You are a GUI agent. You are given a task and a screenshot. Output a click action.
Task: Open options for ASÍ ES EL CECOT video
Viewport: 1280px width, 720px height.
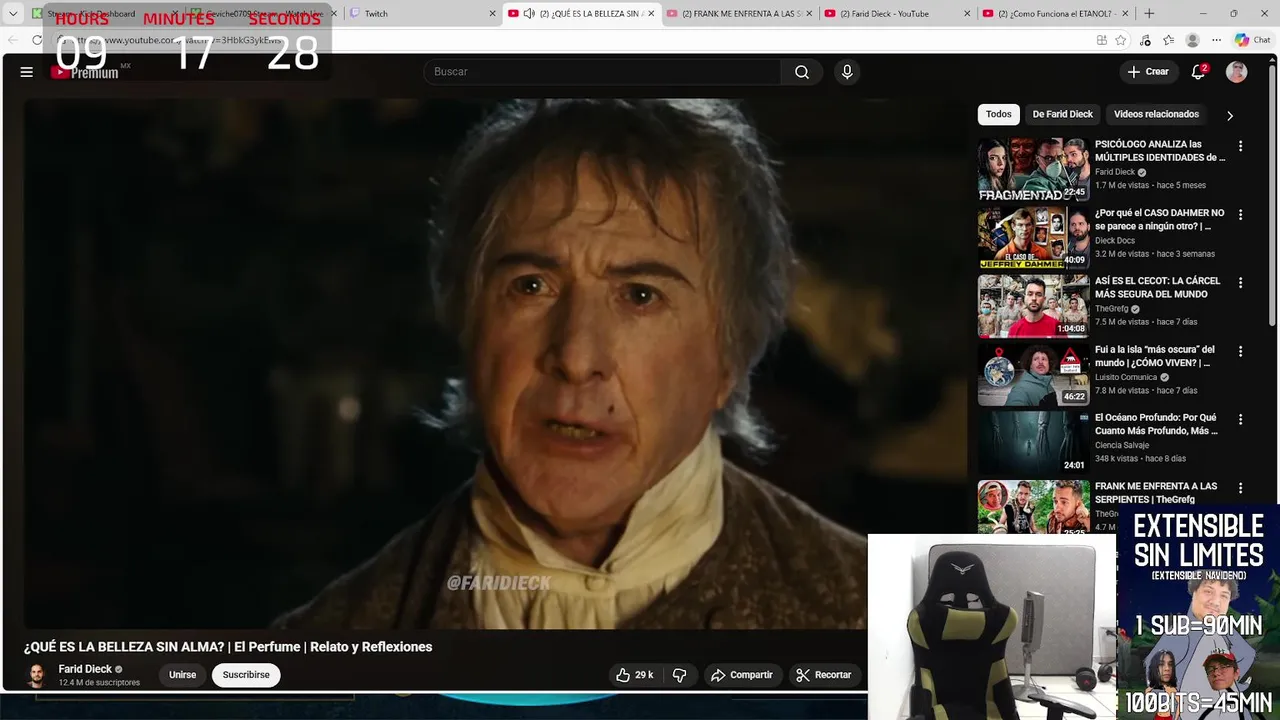point(1240,283)
